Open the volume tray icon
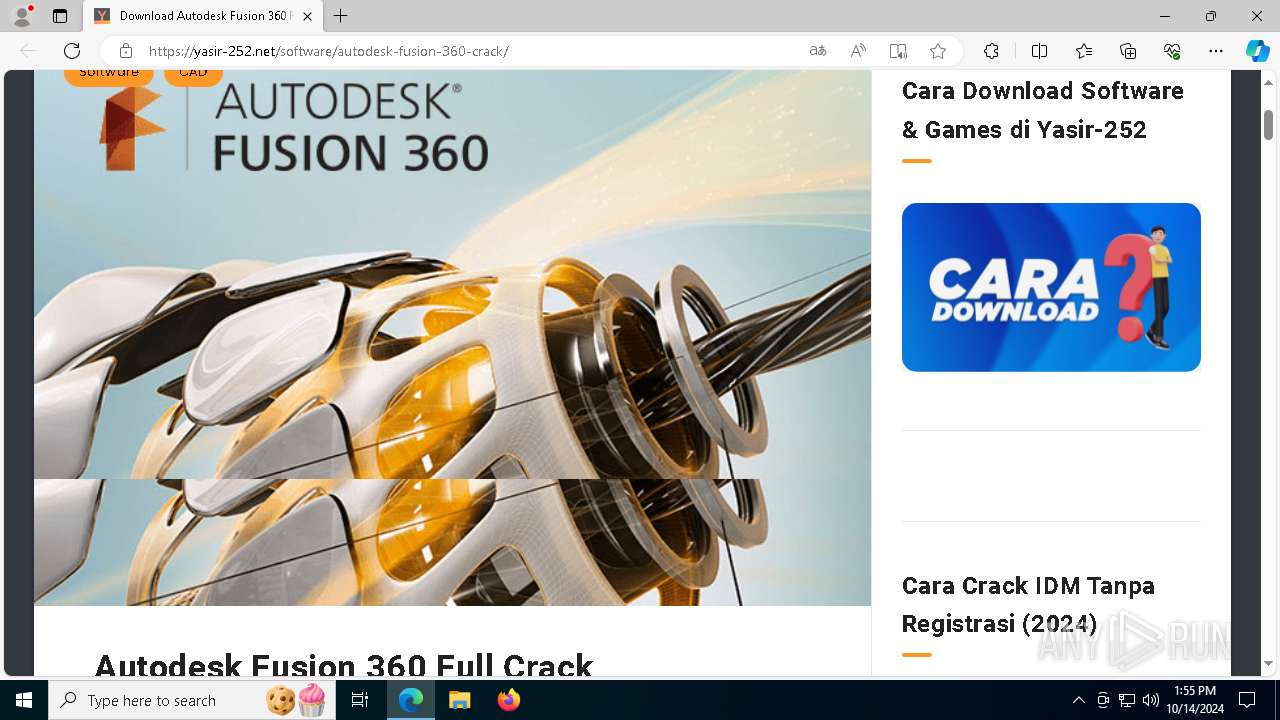 coord(1150,700)
